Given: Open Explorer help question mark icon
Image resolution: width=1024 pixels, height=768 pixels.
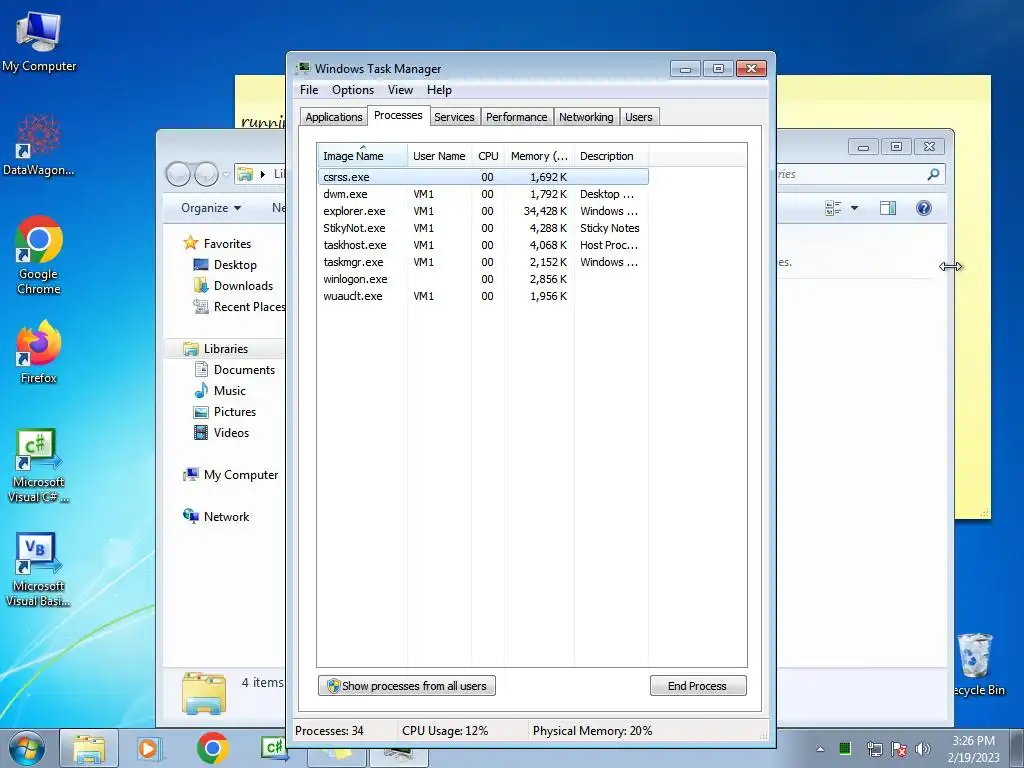Looking at the screenshot, I should 923,208.
